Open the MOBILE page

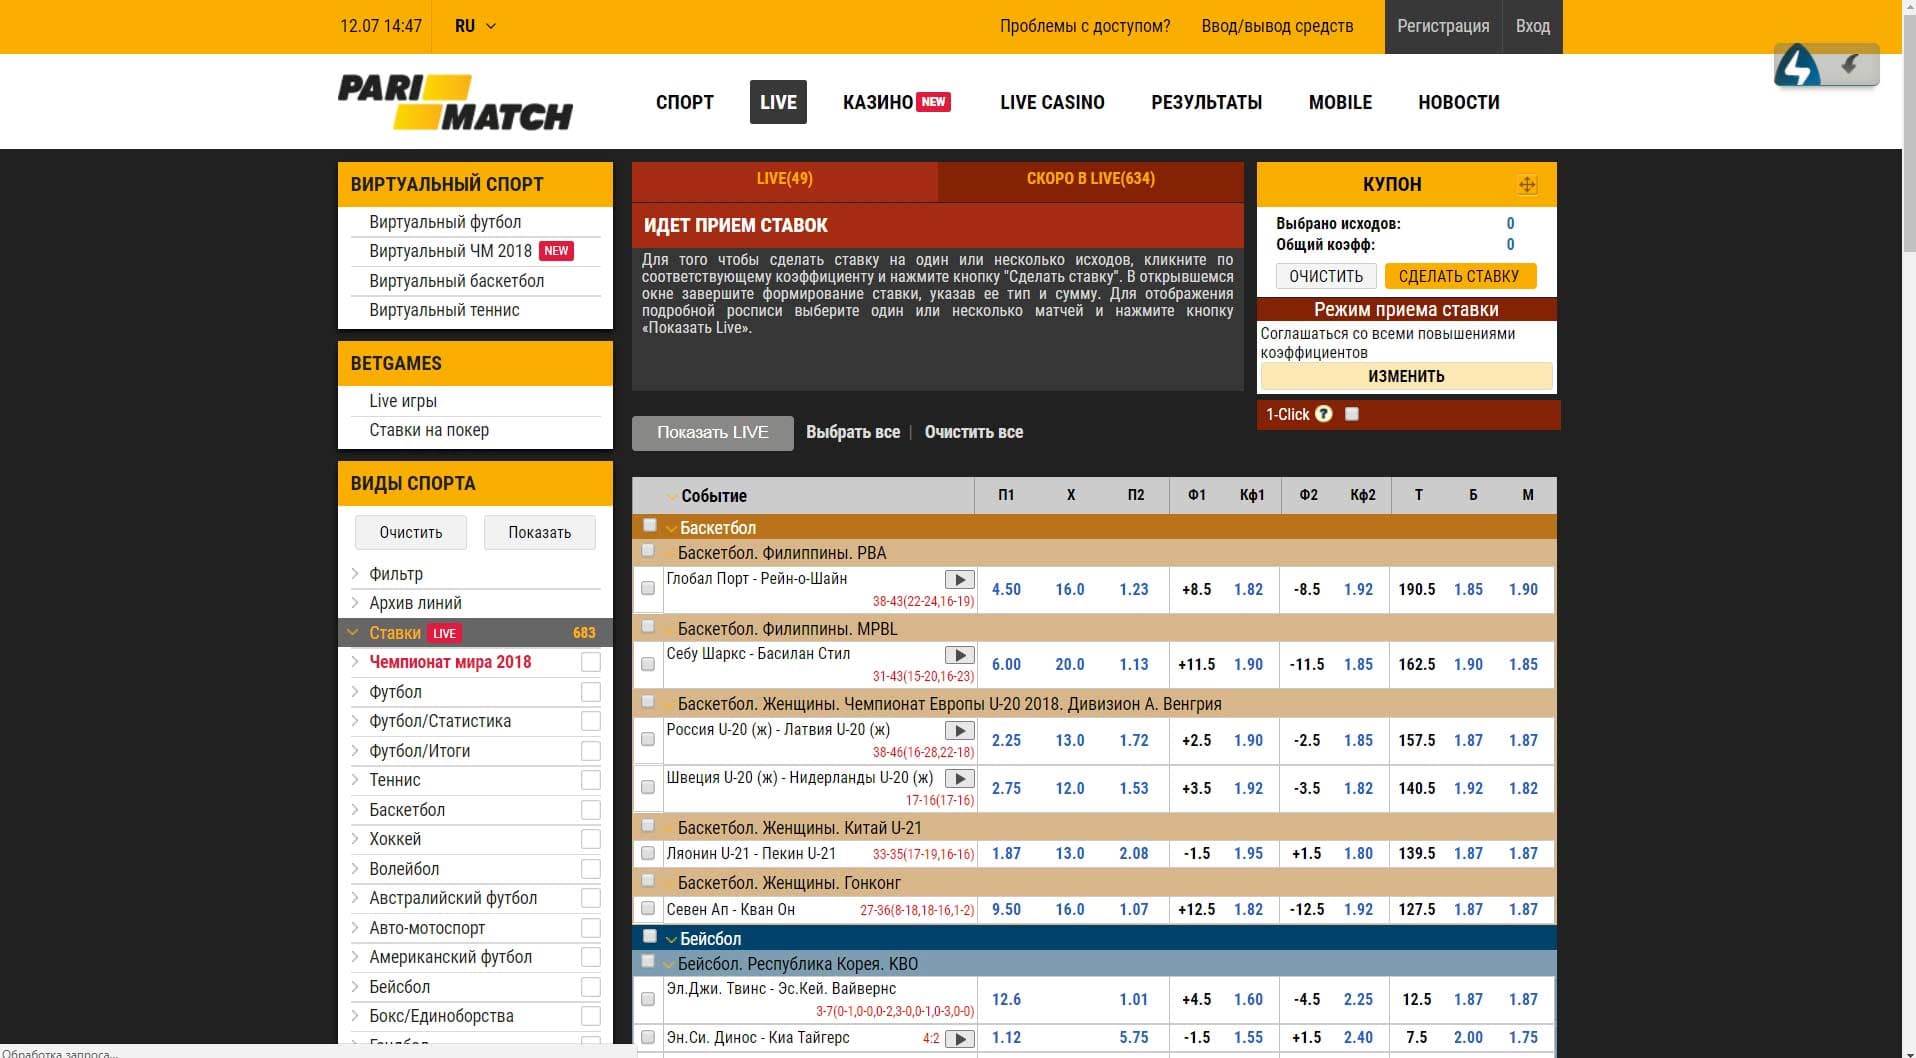coord(1340,102)
